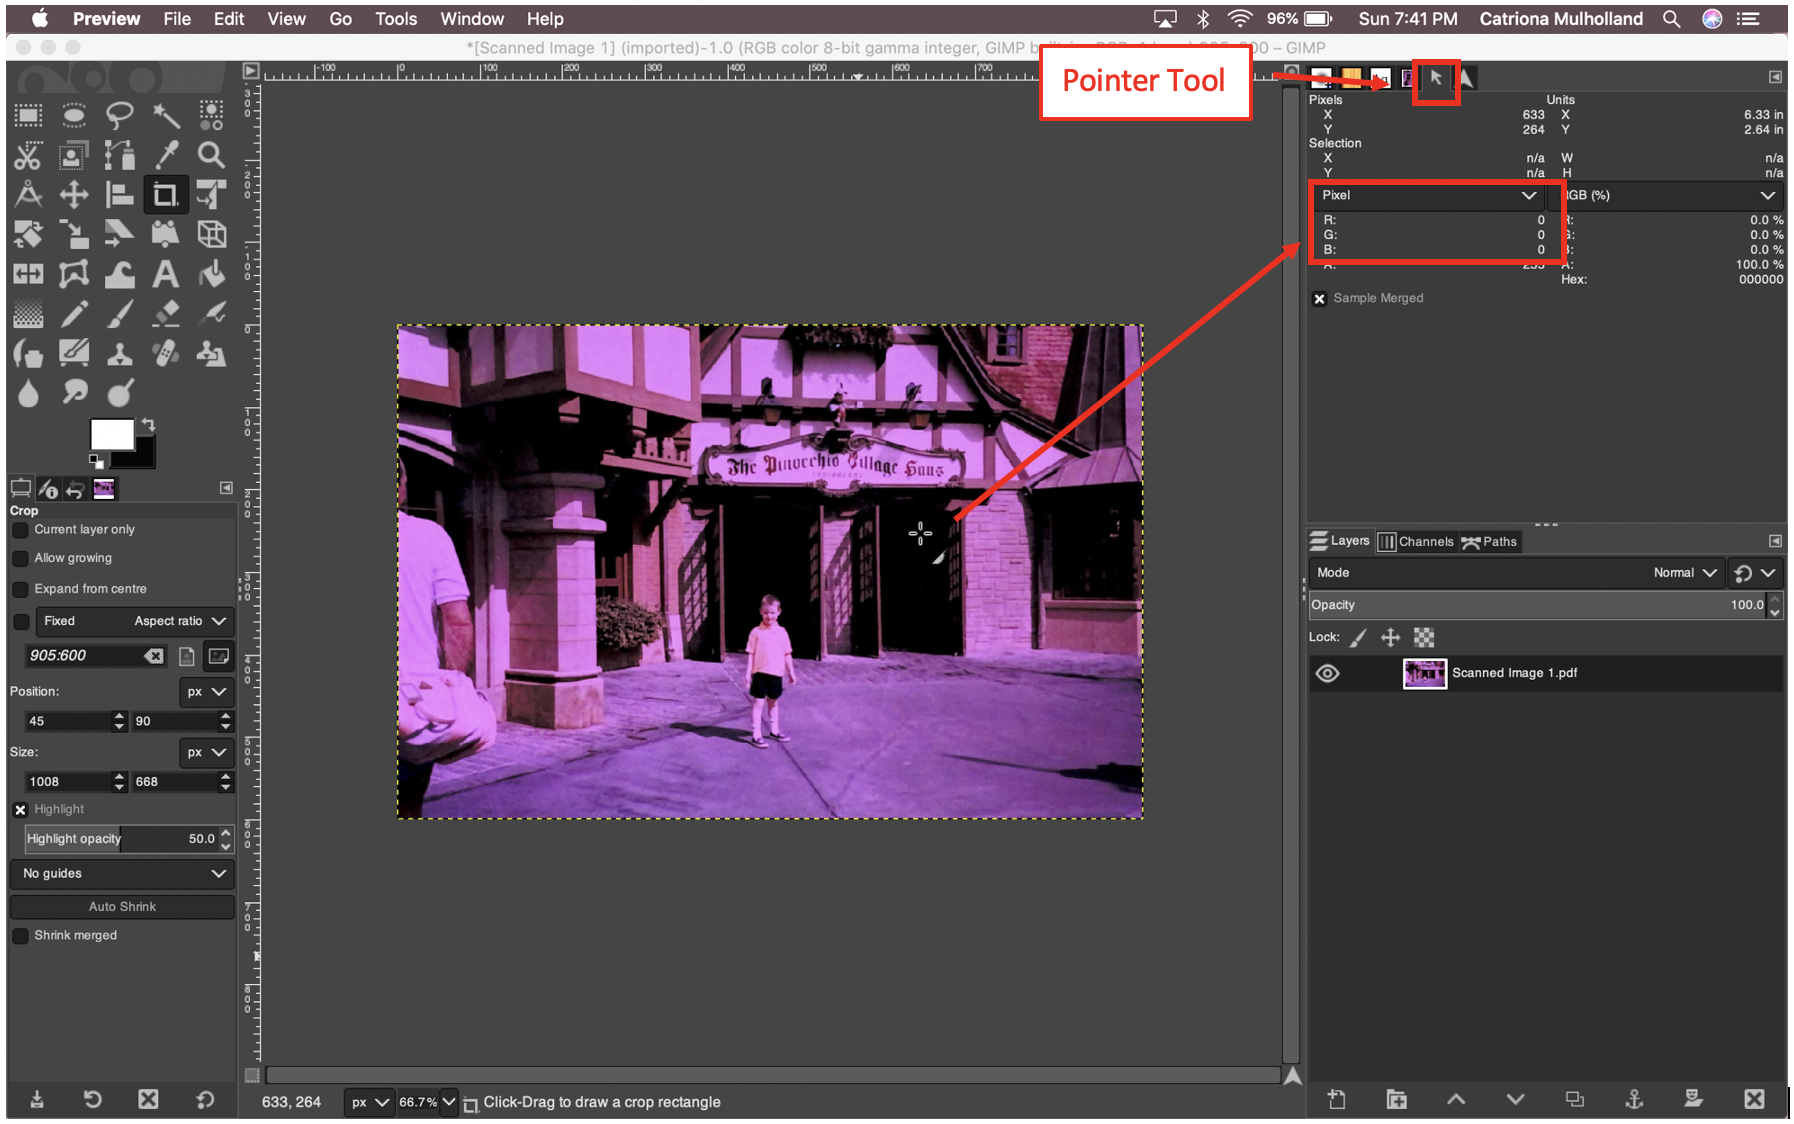Toggle lock alpha channel checkerboard
Viewport: 1794px width, 1124px height.
click(x=1424, y=637)
